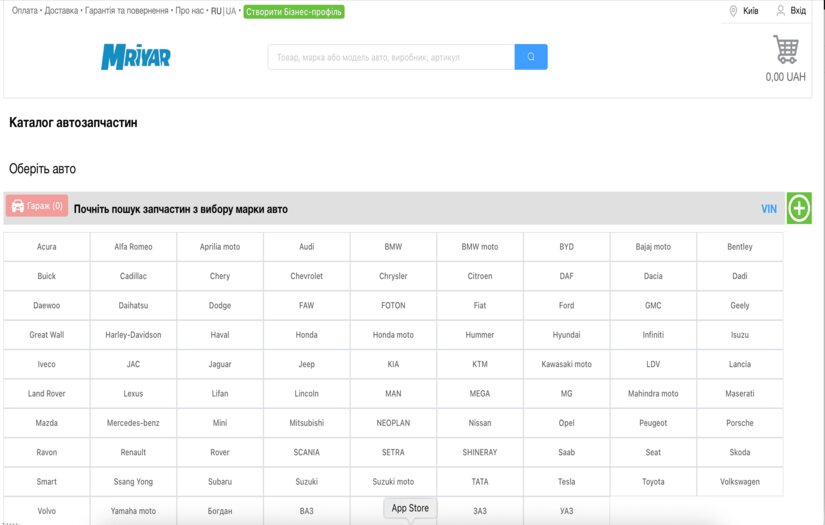825x525 pixels.
Task: Select the Nissan brand
Action: tap(480, 423)
